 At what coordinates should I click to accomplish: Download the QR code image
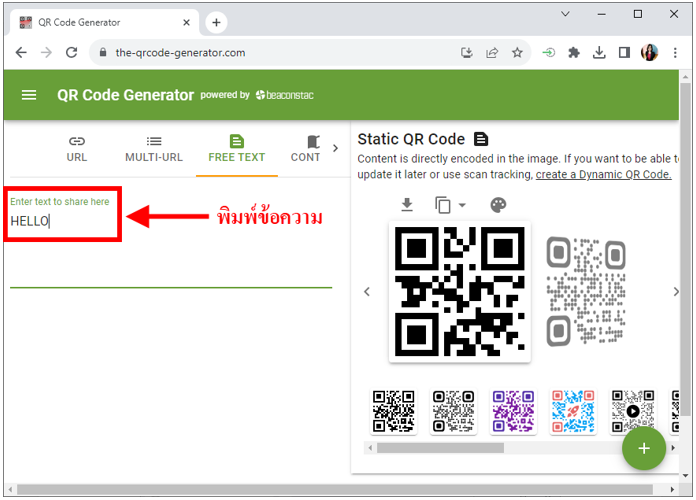(407, 205)
